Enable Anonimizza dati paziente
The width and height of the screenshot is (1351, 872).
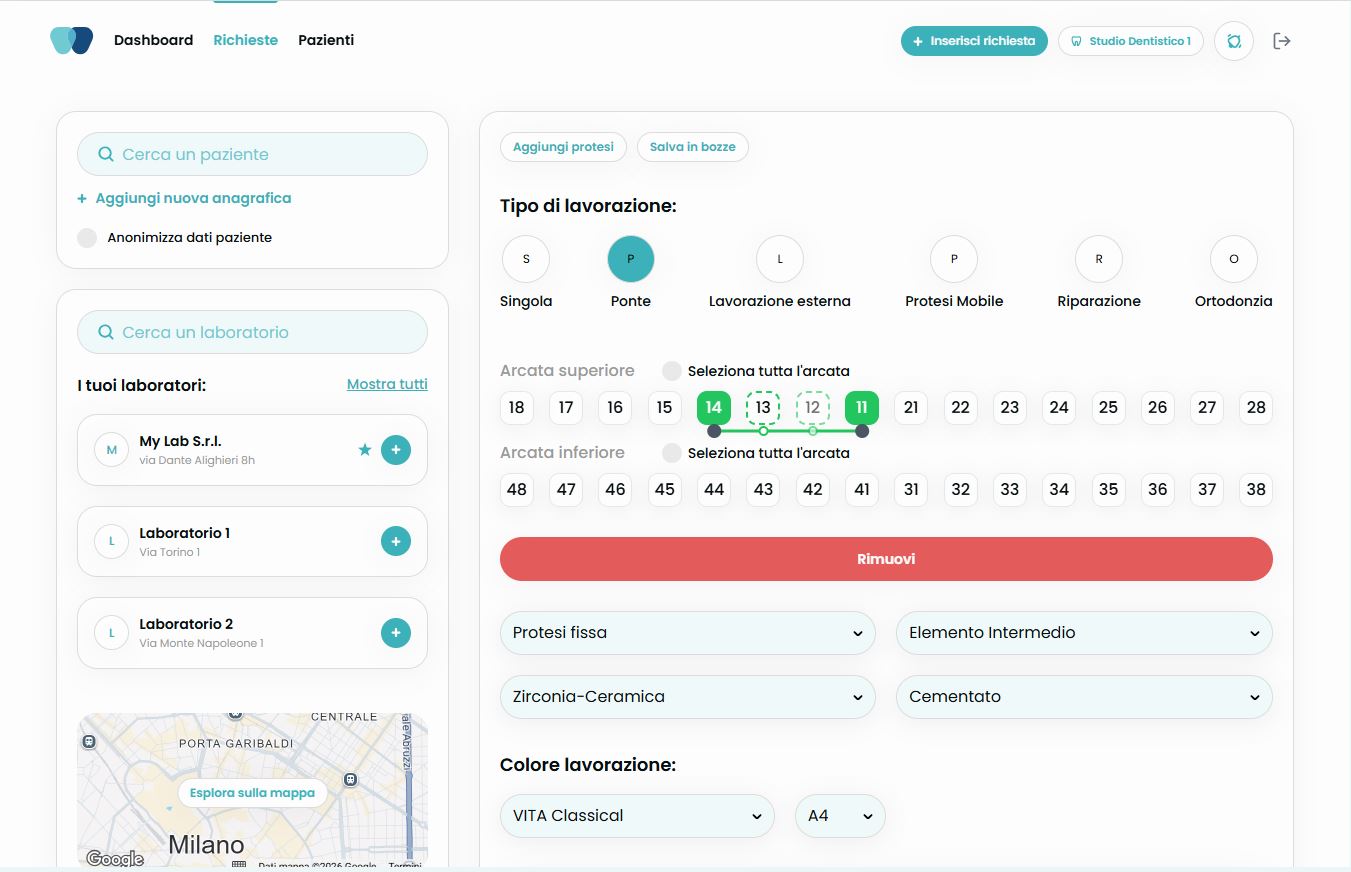(86, 237)
